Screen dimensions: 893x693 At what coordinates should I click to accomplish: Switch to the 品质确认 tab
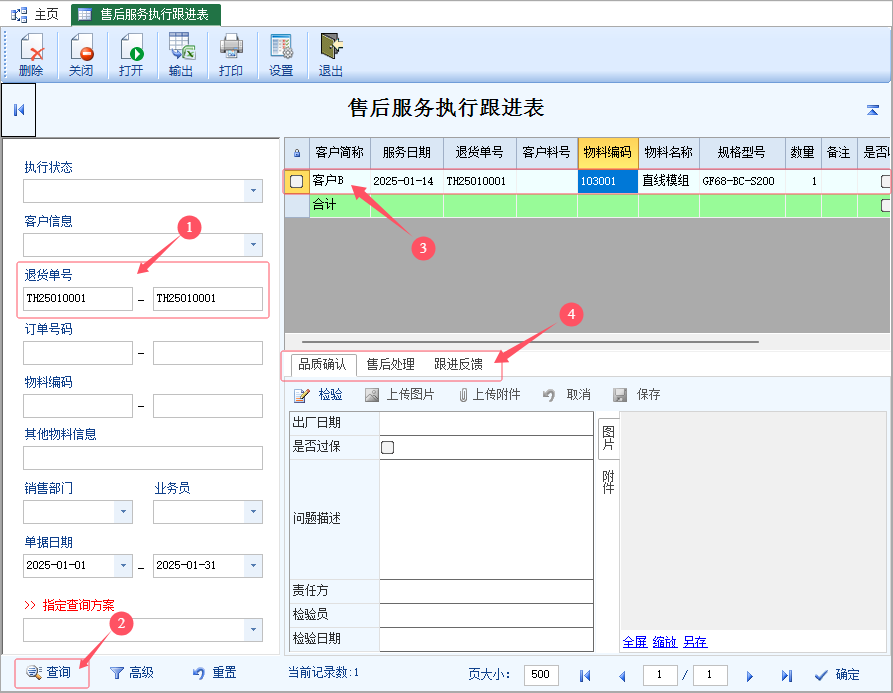point(323,364)
